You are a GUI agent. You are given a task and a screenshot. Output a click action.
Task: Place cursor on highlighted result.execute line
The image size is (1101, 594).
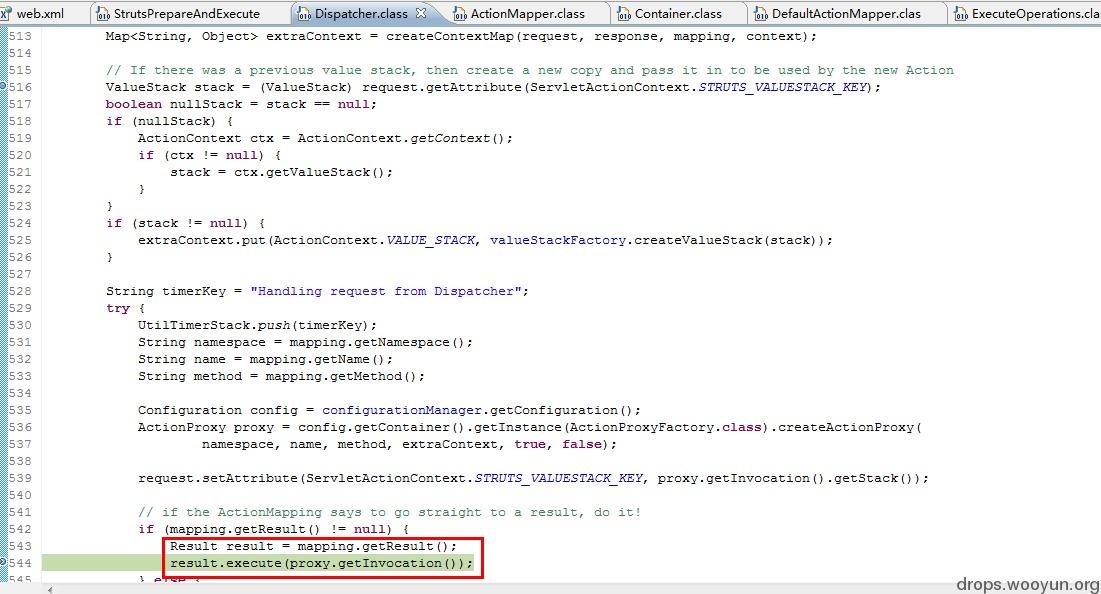point(321,563)
